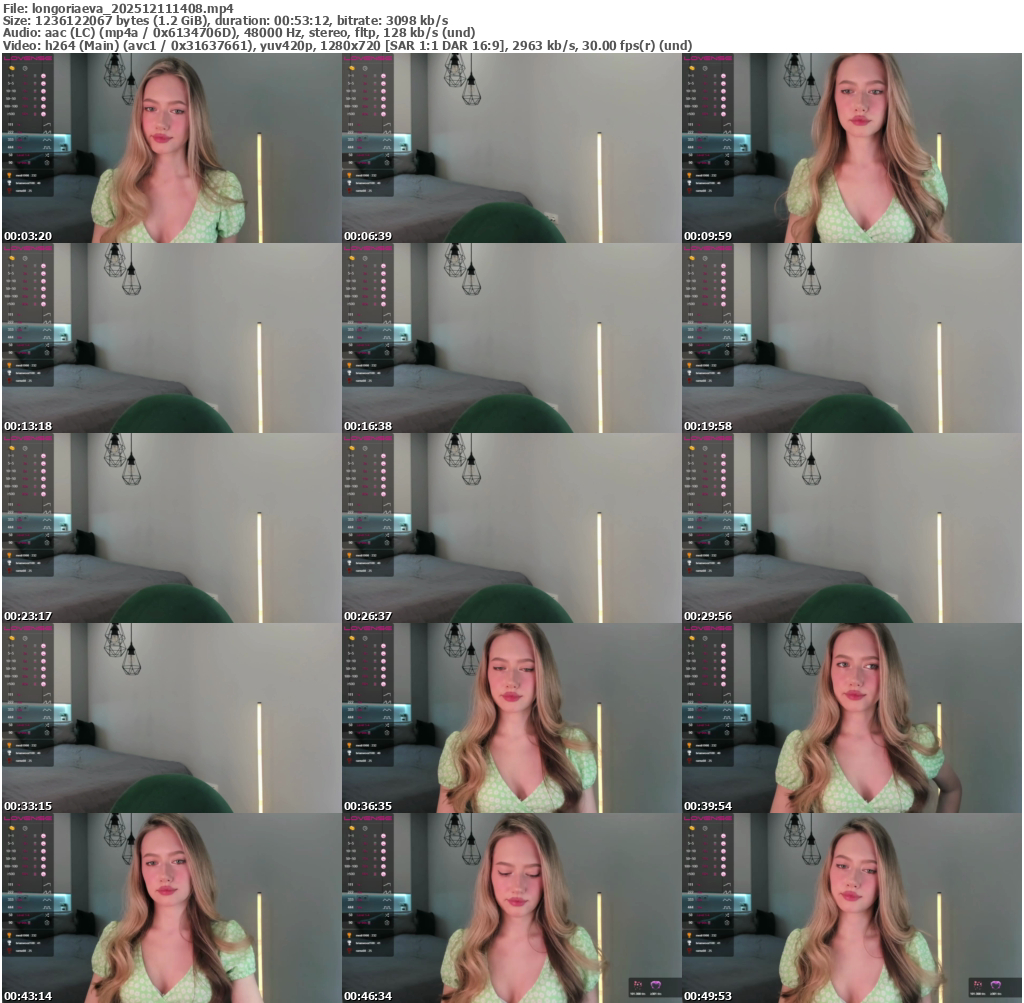Click the frame at 00:19:58
Screen dimensions: 1024x1003
click(851, 338)
